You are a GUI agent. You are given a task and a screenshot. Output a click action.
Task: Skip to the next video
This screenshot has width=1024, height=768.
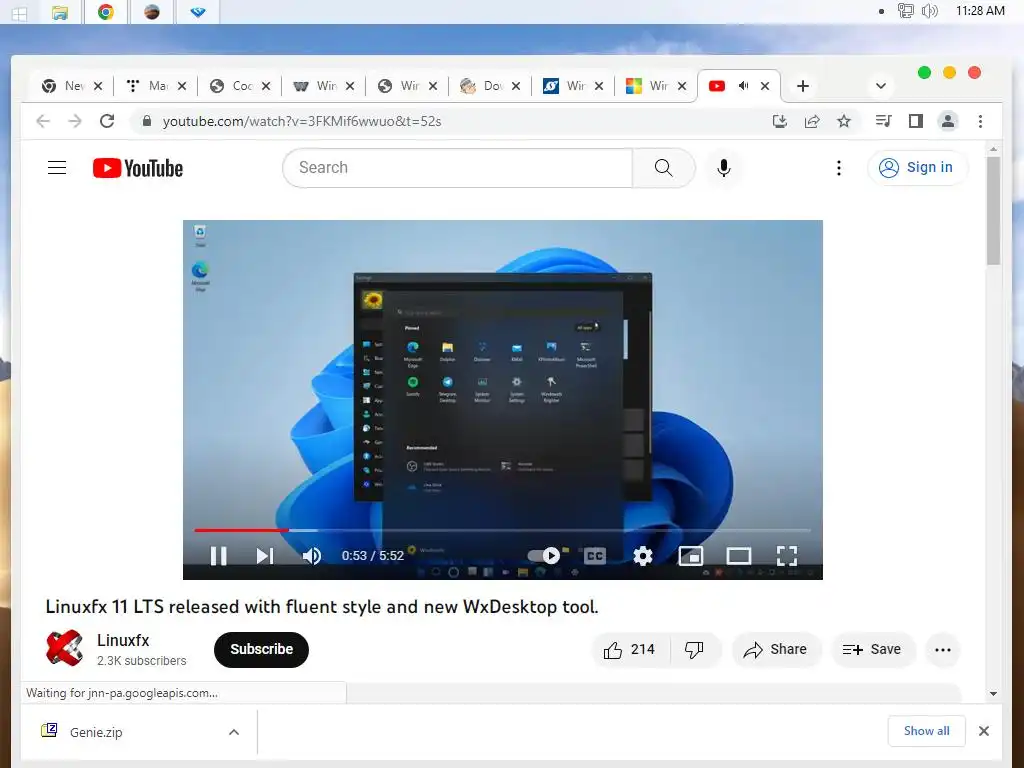tap(264, 556)
